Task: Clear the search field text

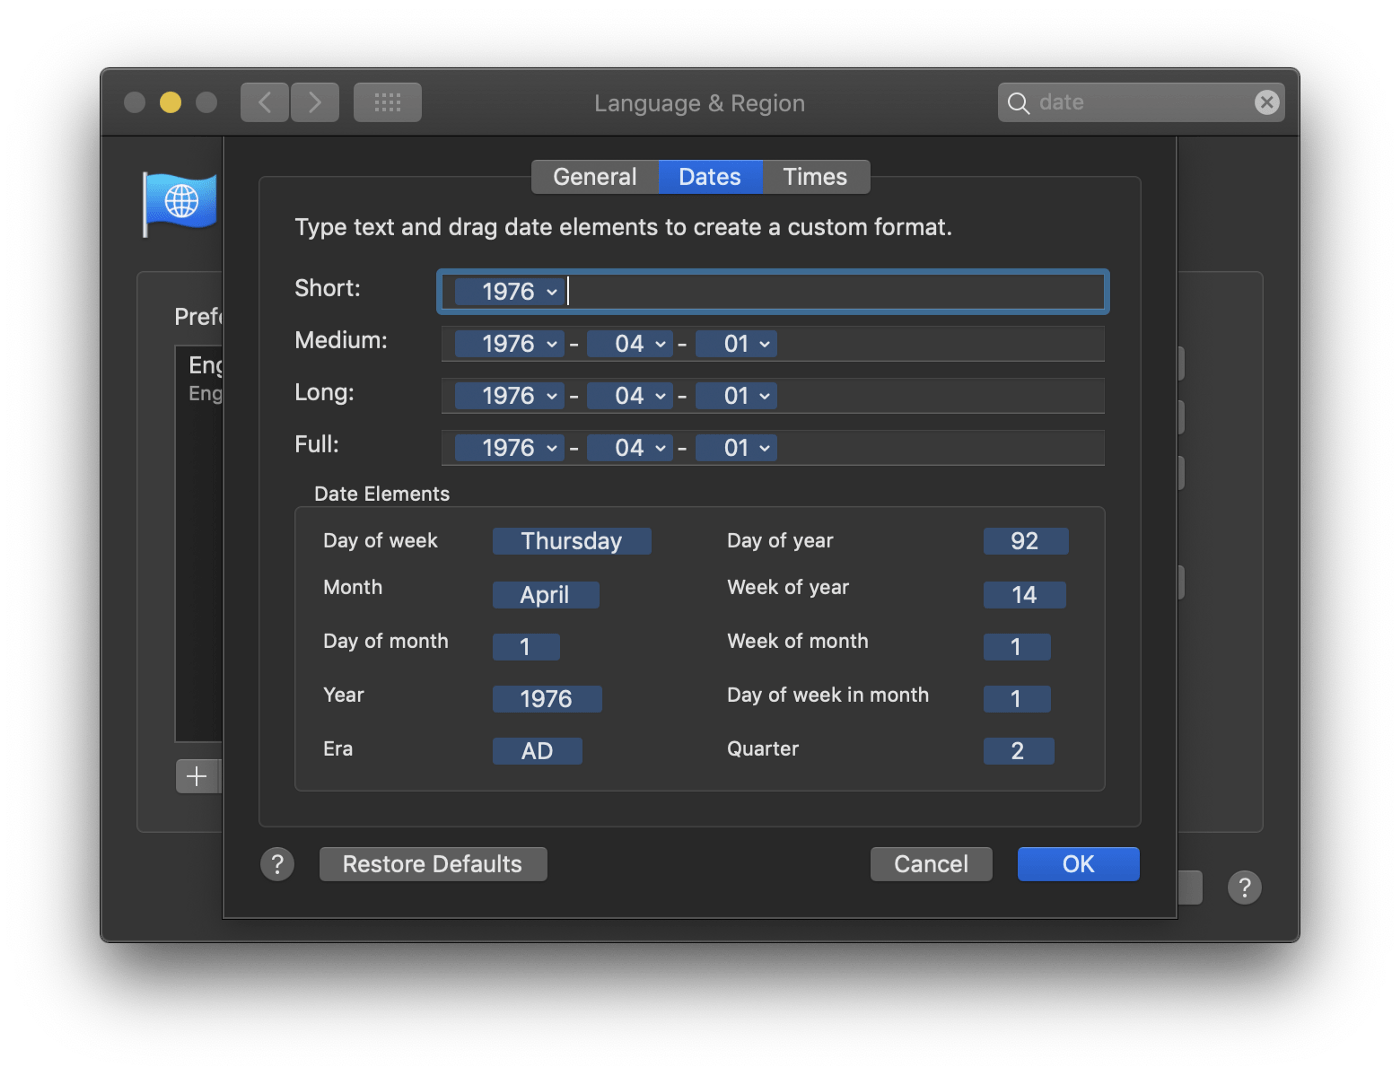Action: click(1266, 102)
